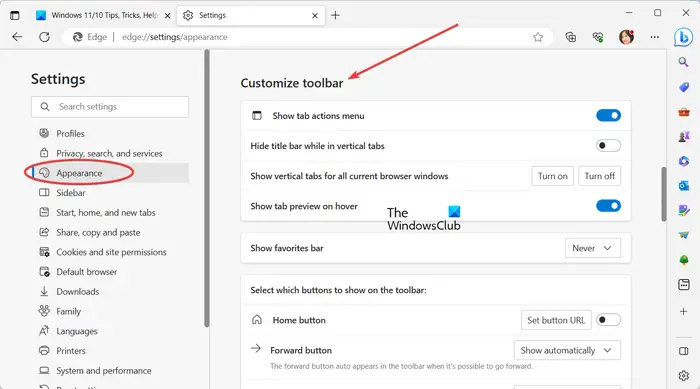Click the Collections icon in toolbar
700x389 pixels.
click(571, 37)
